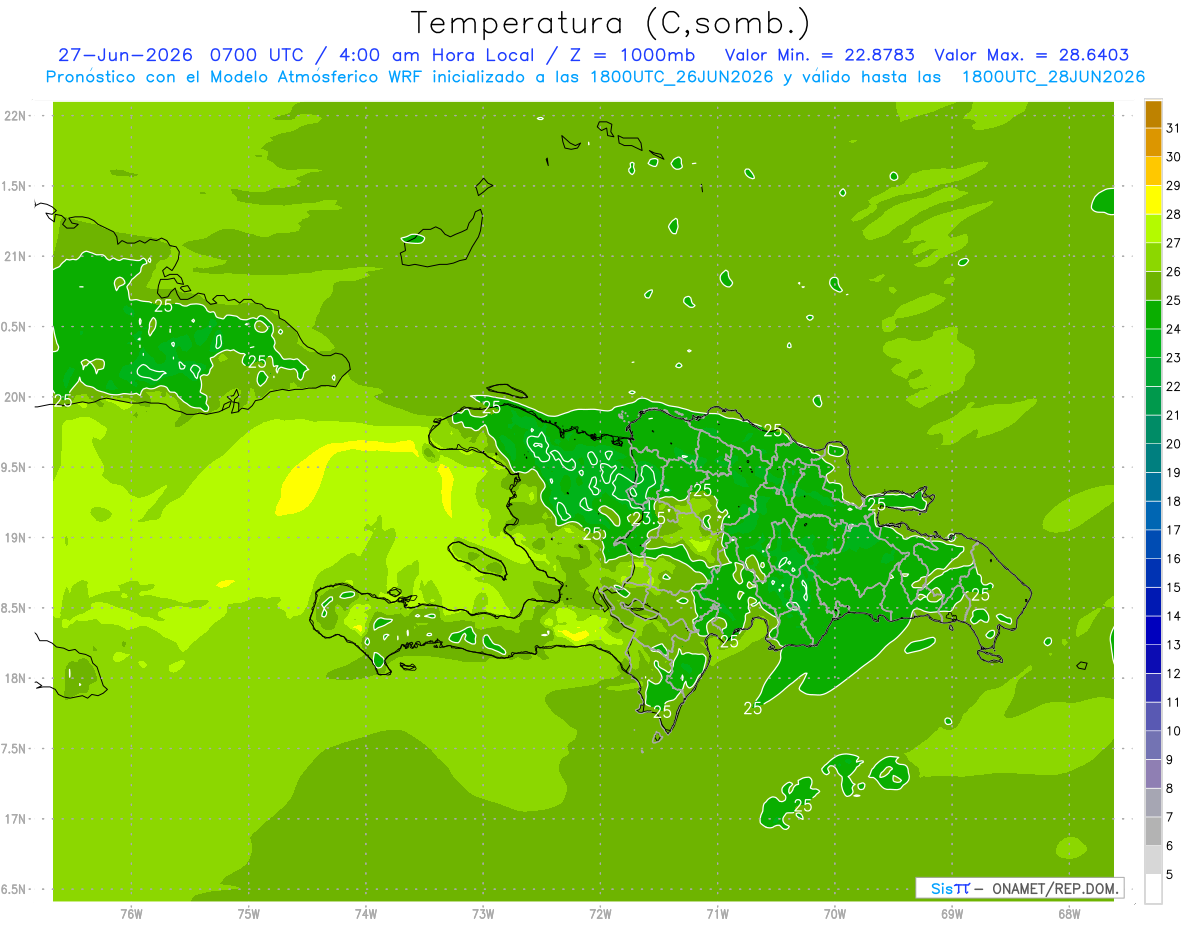Click the colorbar label "20"
Viewport: 1200px width, 927px height.
point(1173,444)
